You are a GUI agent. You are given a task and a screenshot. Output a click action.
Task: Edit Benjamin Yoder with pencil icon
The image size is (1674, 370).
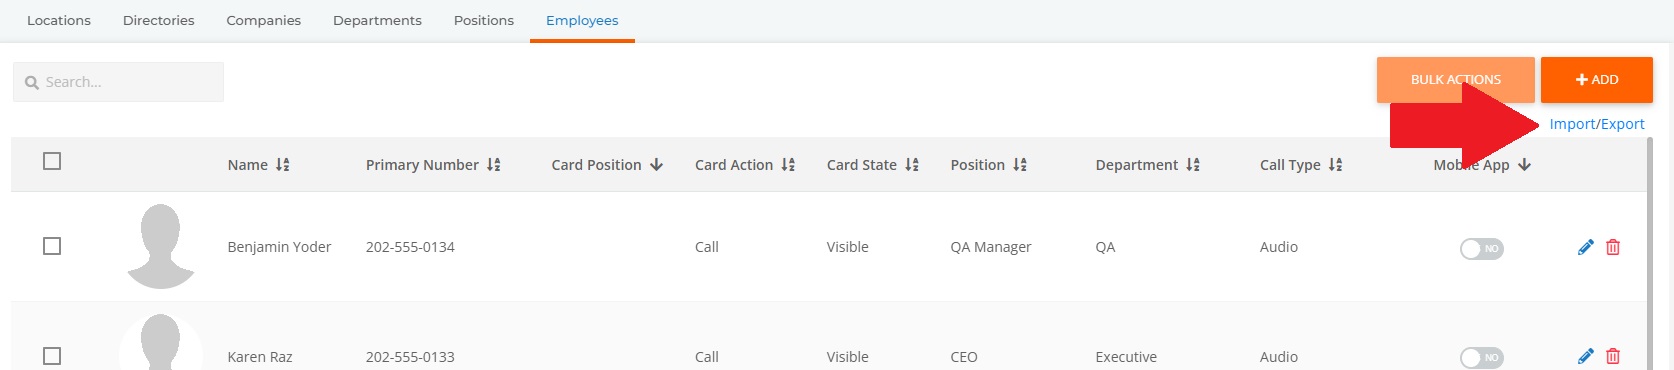click(1585, 247)
